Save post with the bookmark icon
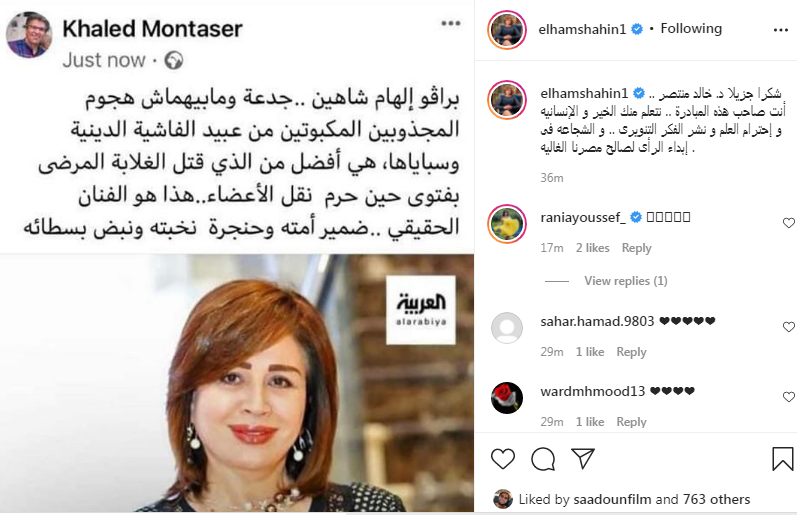 (x=782, y=459)
